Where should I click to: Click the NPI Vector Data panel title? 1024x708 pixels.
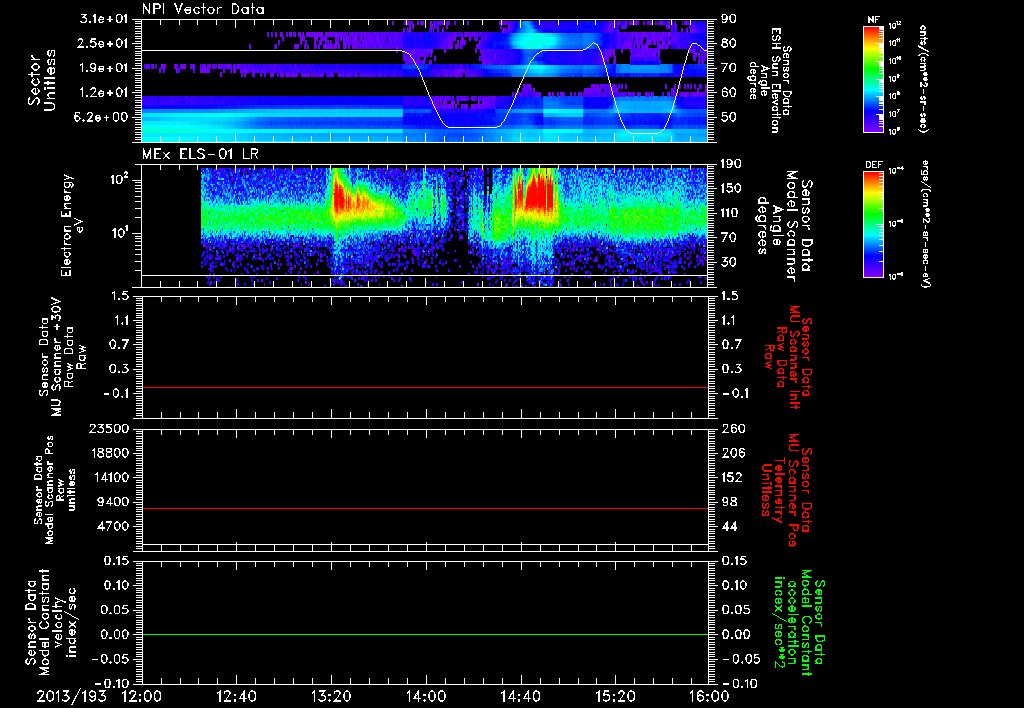click(x=204, y=9)
